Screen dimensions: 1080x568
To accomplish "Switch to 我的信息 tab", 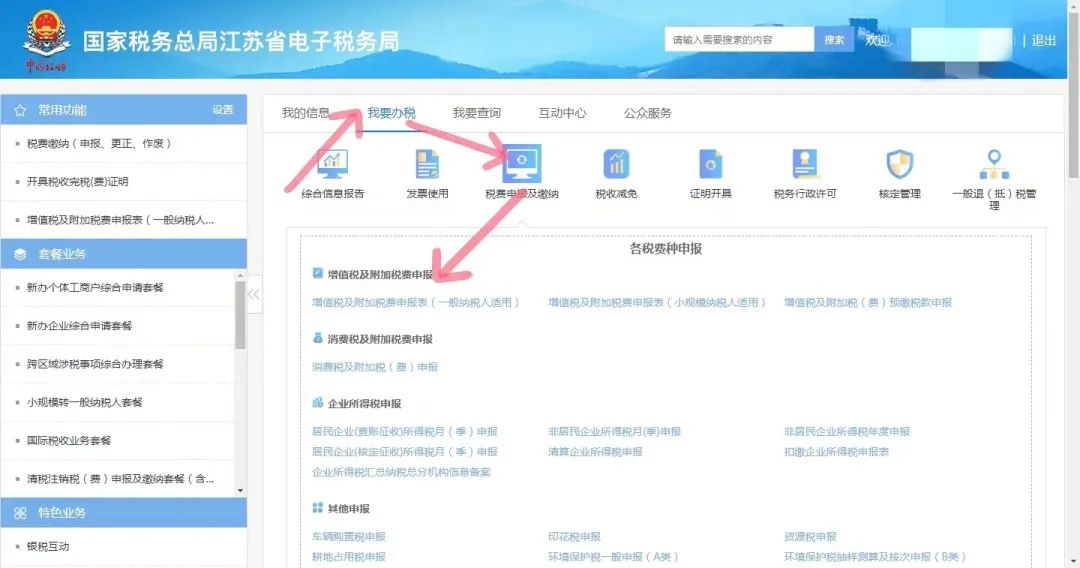I will click(305, 113).
